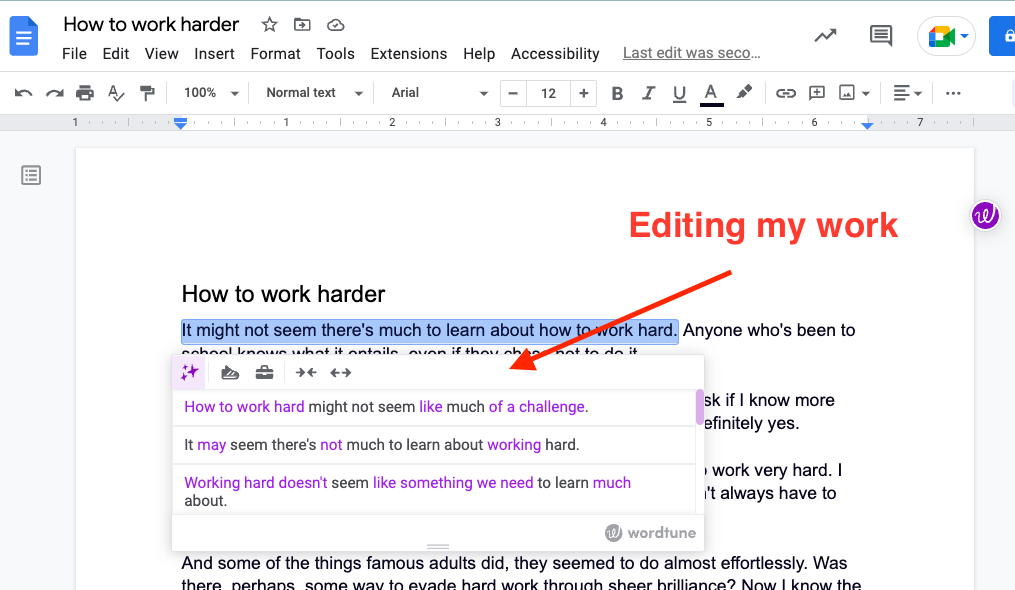Open comment history via comments icon
The width and height of the screenshot is (1015, 590).
click(880, 35)
